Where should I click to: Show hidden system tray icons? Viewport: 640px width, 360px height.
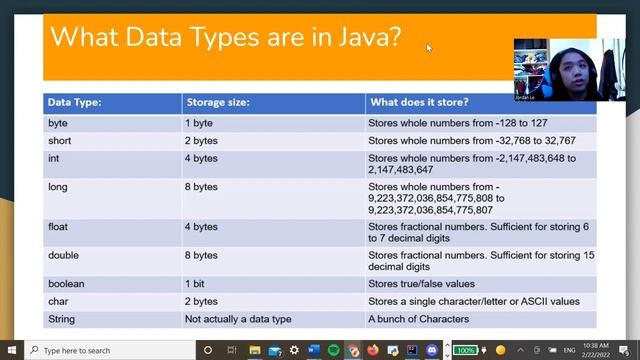click(520, 350)
